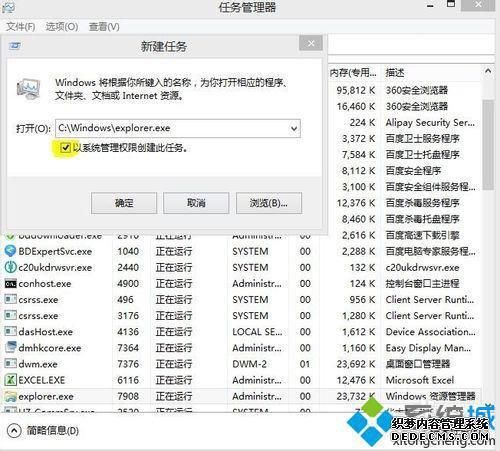The image size is (500, 451).
Task: Click the New Task dialog title icon
Action: tap(15, 46)
